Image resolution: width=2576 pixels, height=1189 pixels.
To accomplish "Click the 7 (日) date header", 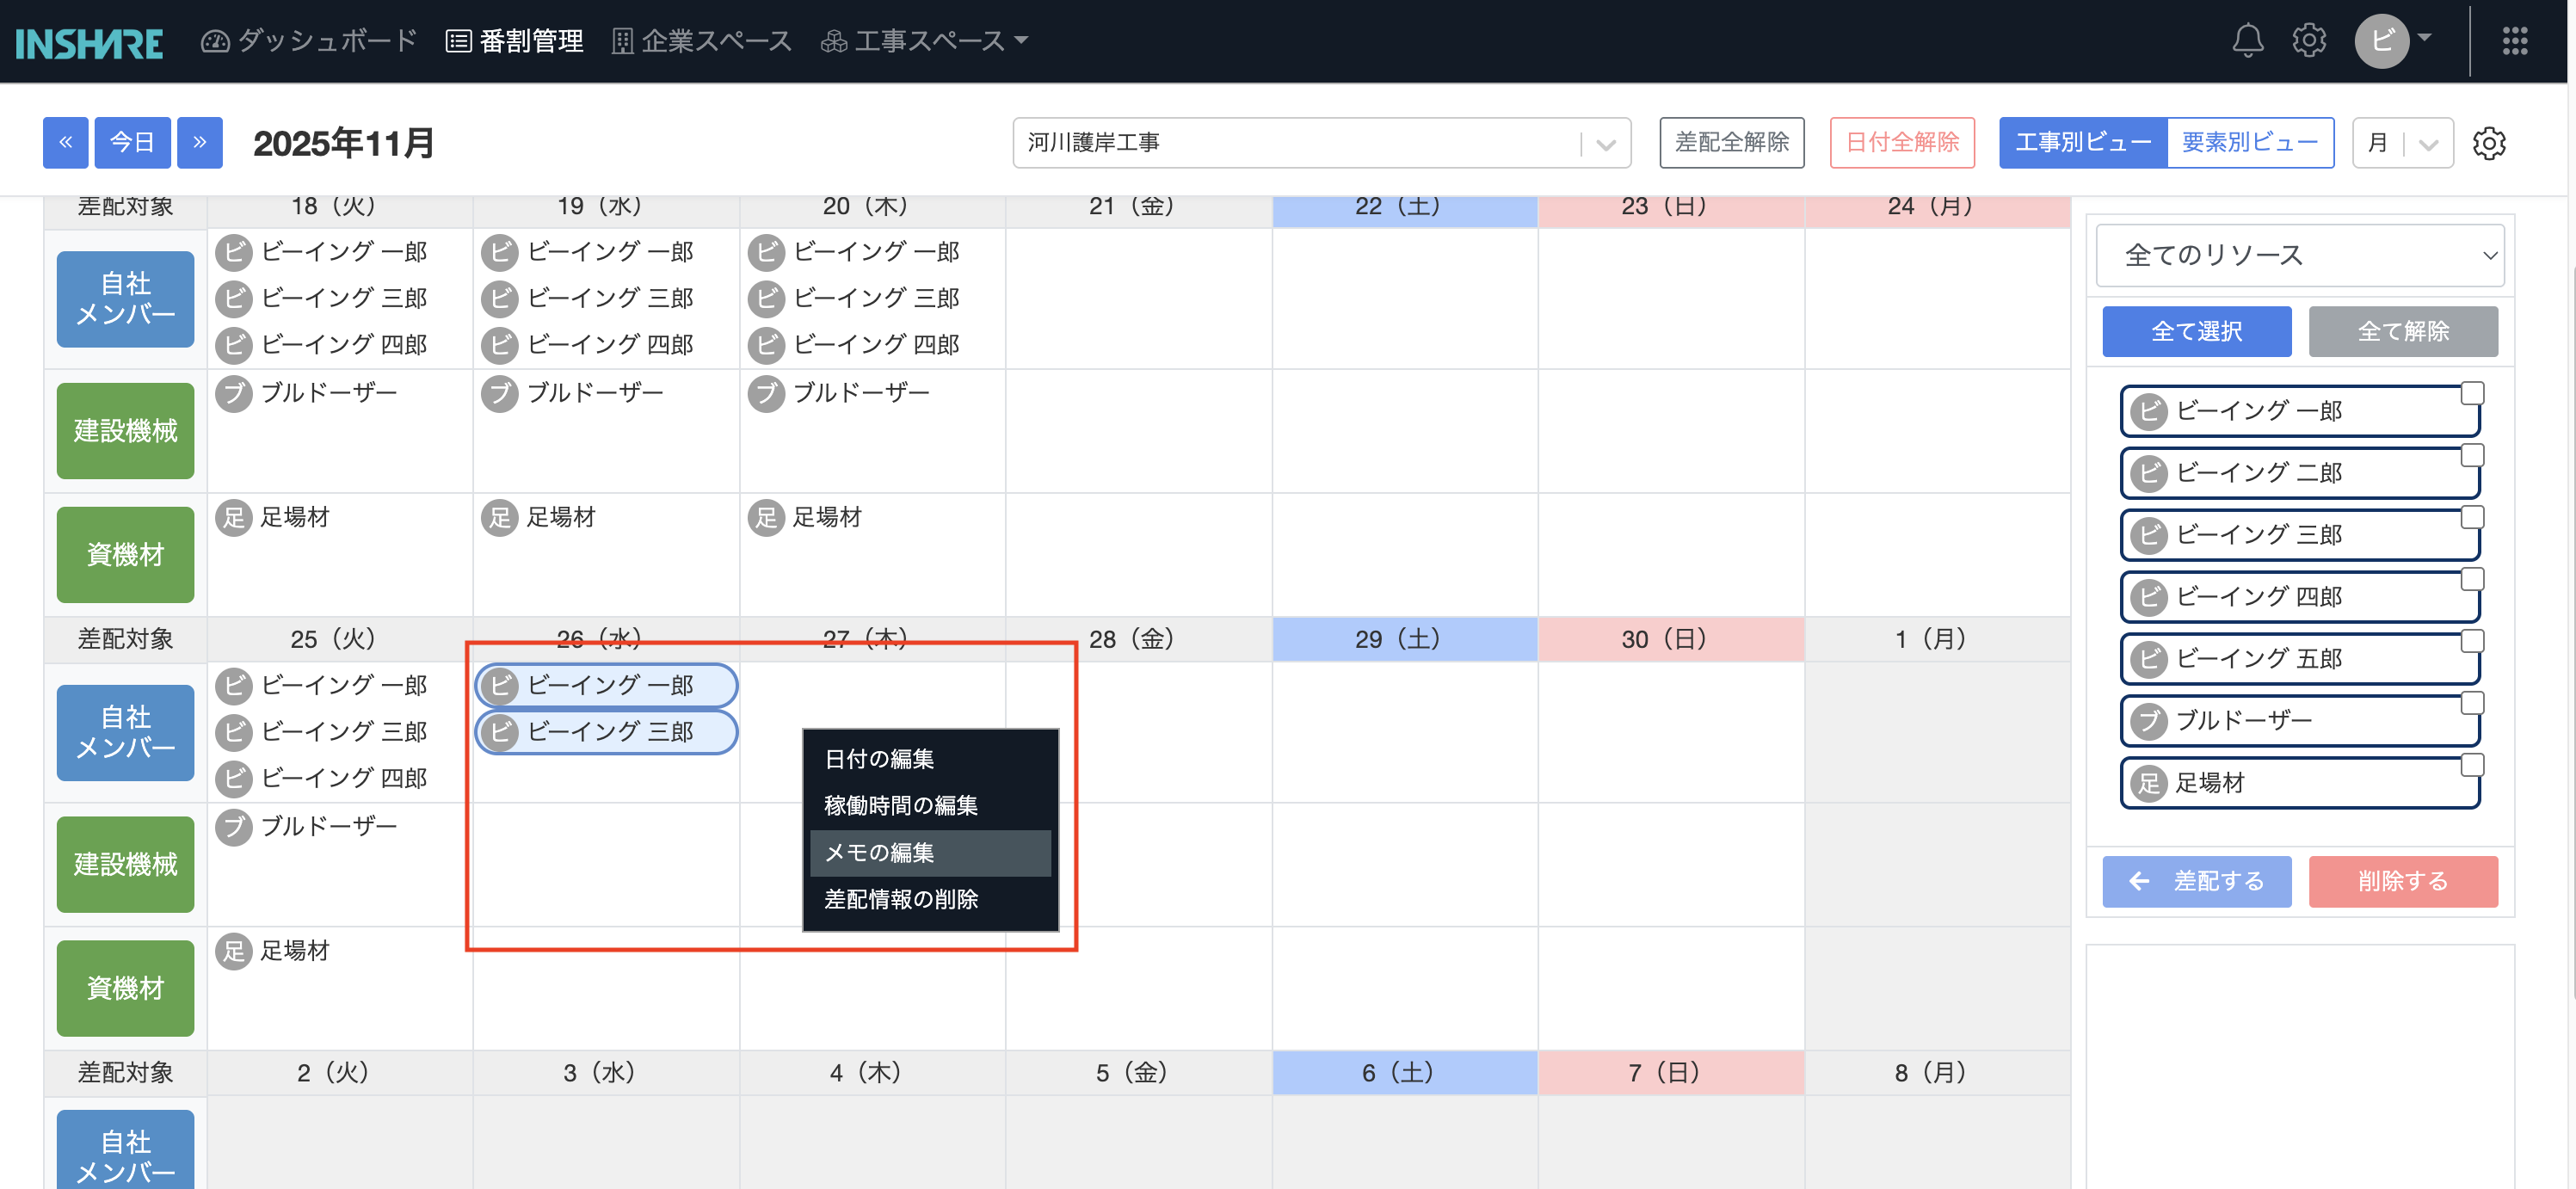I will pyautogui.click(x=1671, y=1073).
